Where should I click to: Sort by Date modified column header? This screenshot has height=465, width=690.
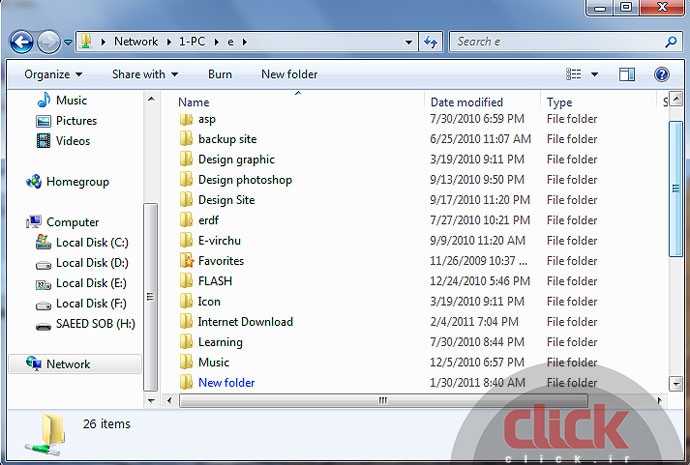coord(466,102)
